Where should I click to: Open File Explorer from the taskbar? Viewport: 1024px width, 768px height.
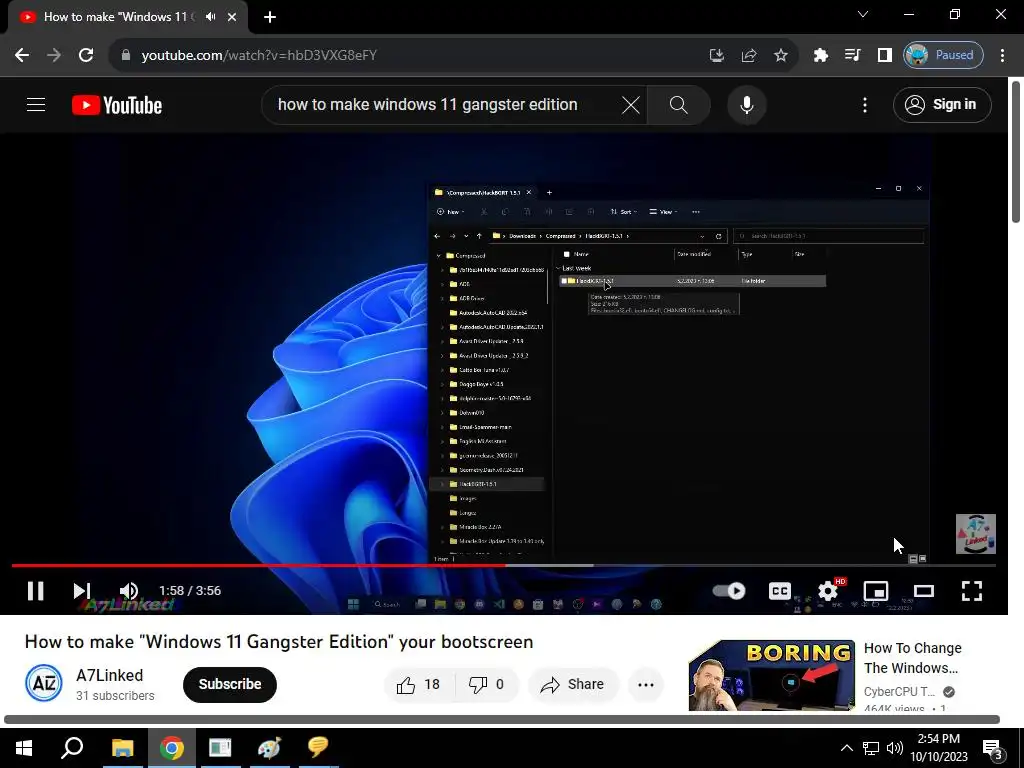[122, 748]
